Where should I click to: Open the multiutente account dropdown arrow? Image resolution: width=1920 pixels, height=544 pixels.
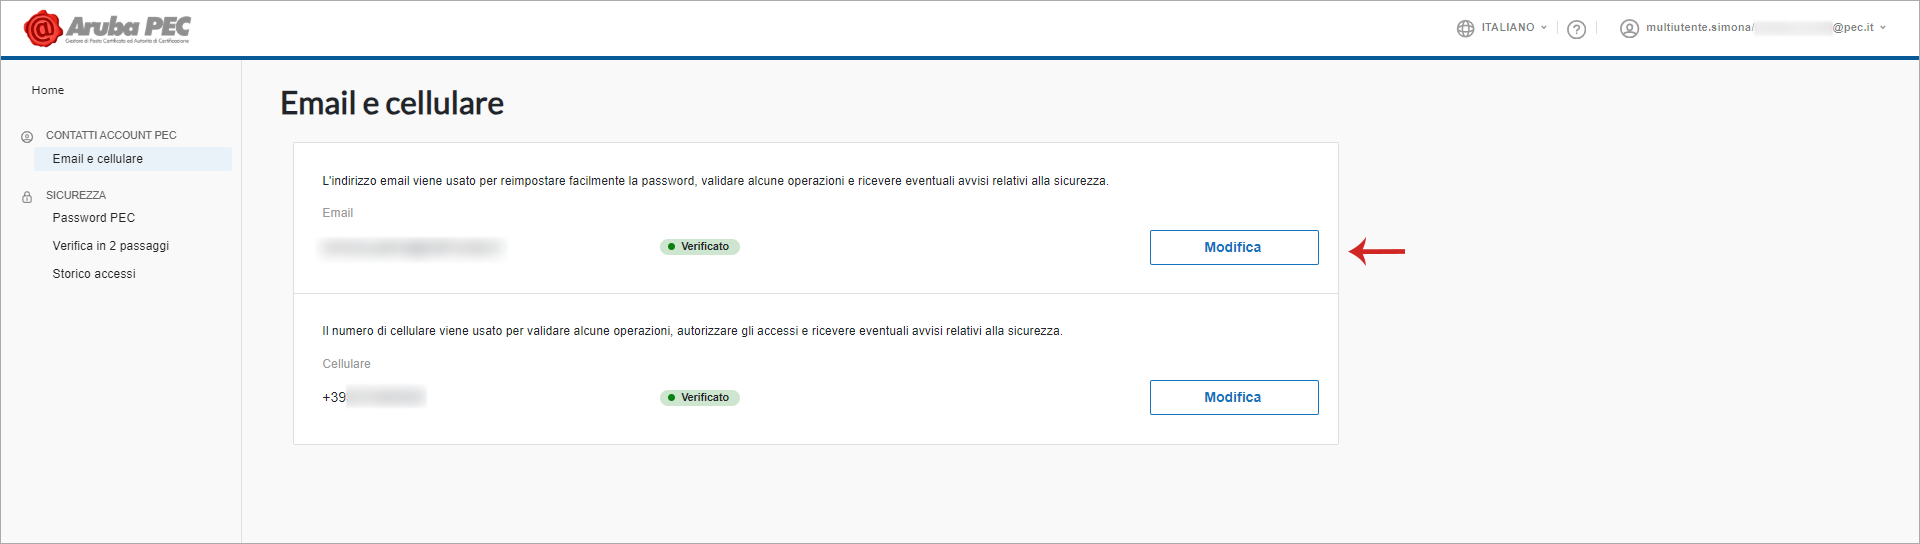1882,28
